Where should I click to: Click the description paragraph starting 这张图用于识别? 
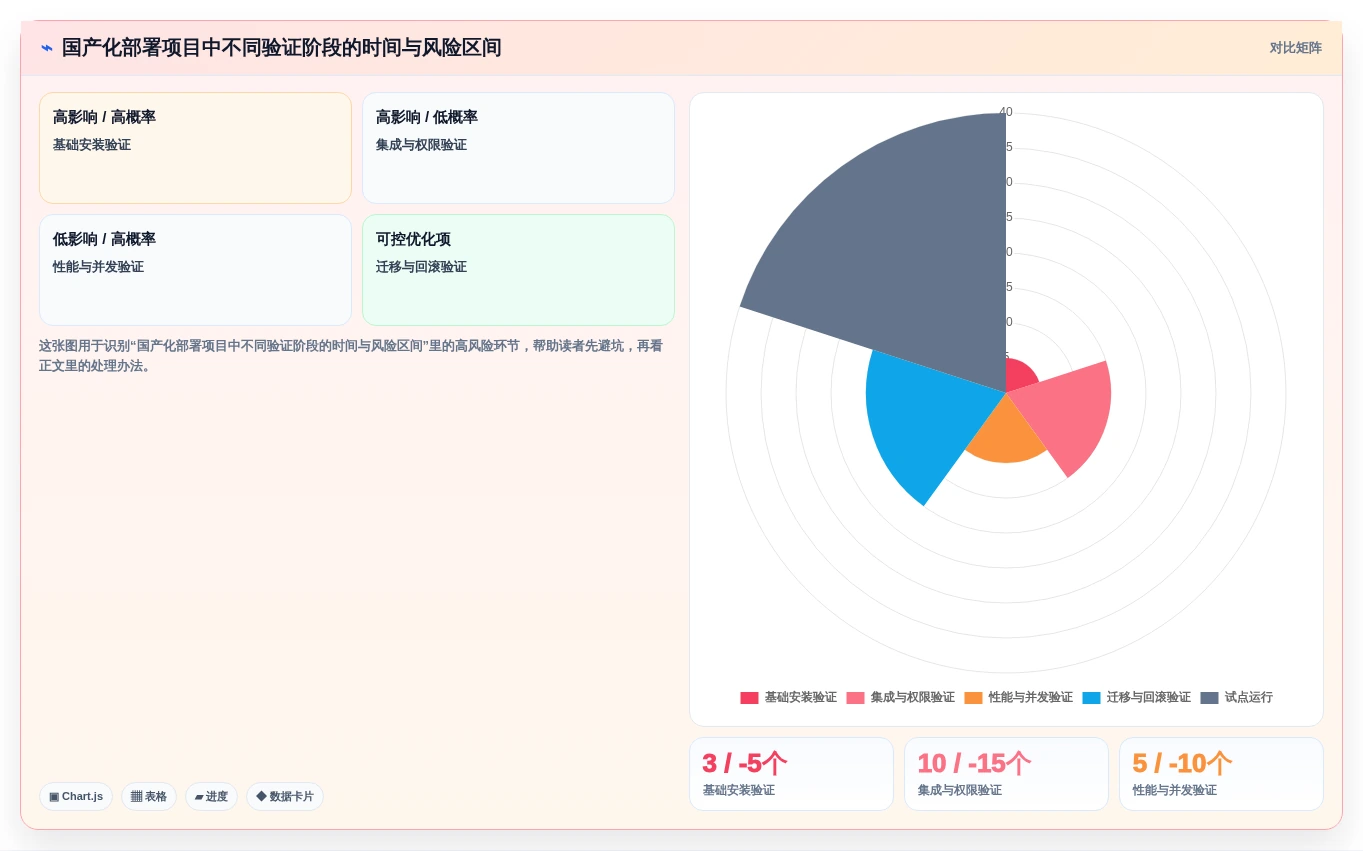click(351, 356)
